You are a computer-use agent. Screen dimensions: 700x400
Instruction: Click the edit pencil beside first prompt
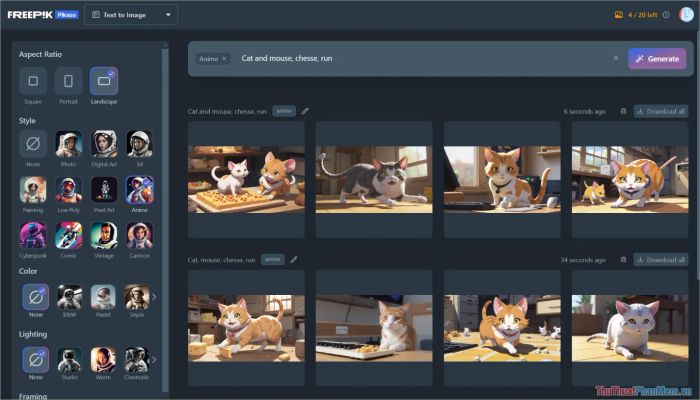click(x=306, y=111)
